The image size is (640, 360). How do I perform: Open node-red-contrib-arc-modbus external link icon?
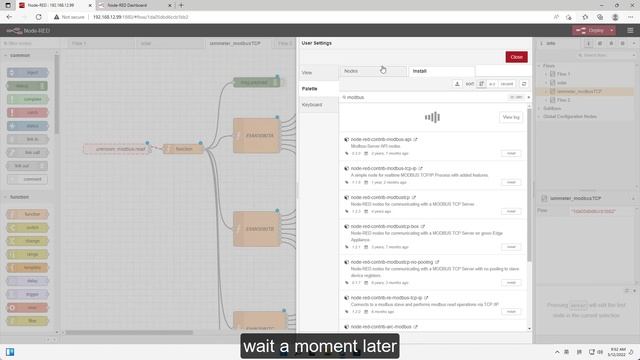click(416, 327)
